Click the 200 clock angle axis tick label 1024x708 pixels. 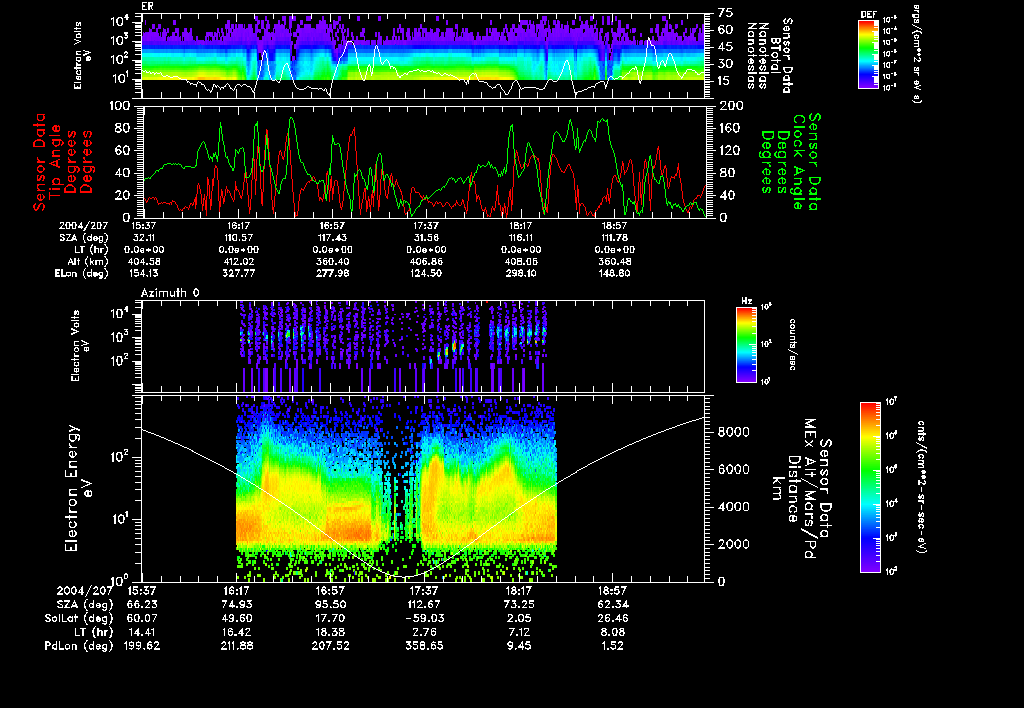click(x=731, y=106)
